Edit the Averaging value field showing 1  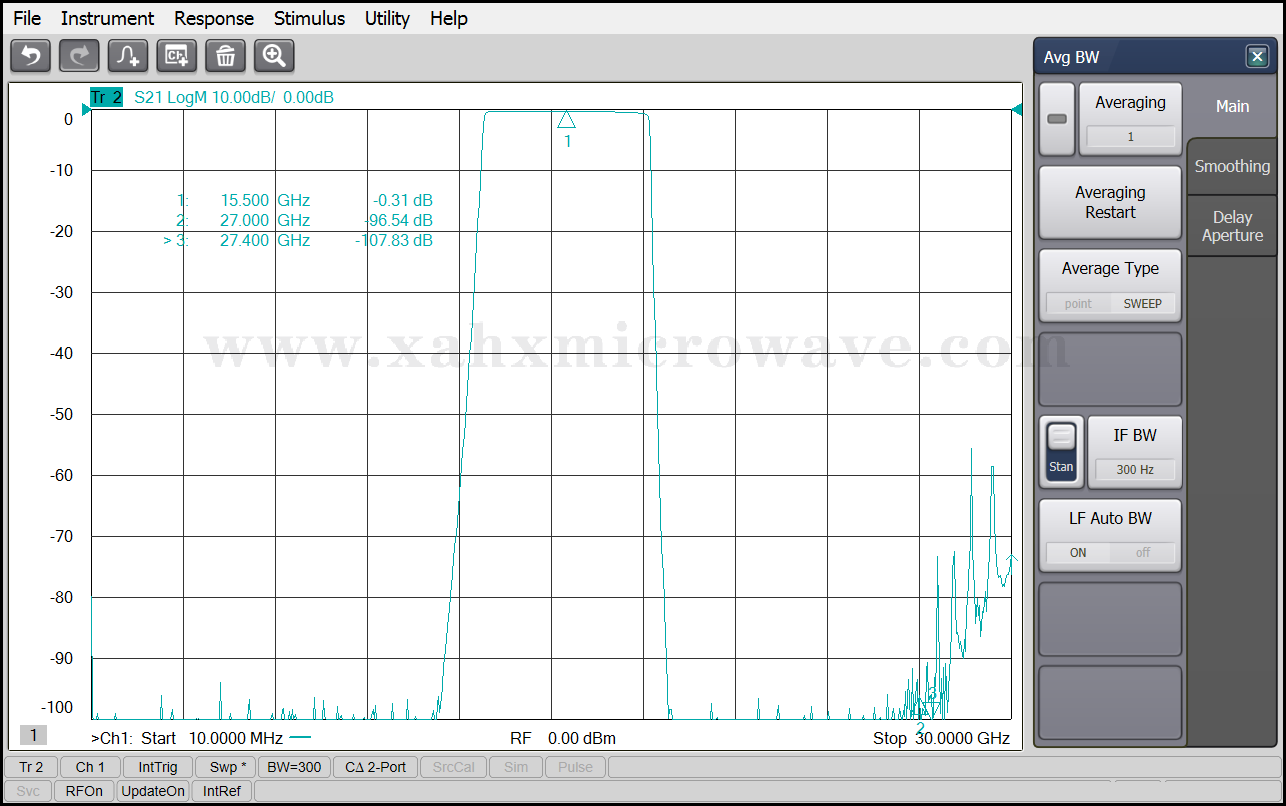click(x=1130, y=137)
